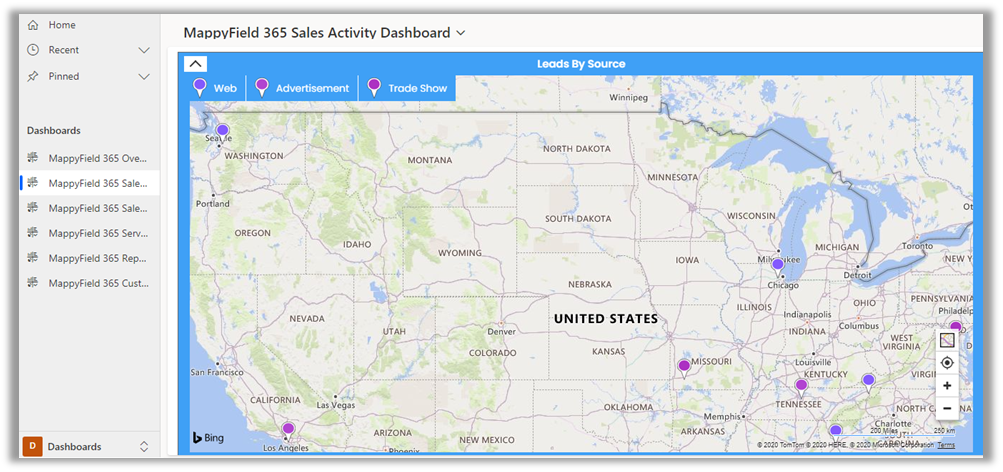Click the map style selector icon
The width and height of the screenshot is (1003, 472).
pyautogui.click(x=947, y=340)
